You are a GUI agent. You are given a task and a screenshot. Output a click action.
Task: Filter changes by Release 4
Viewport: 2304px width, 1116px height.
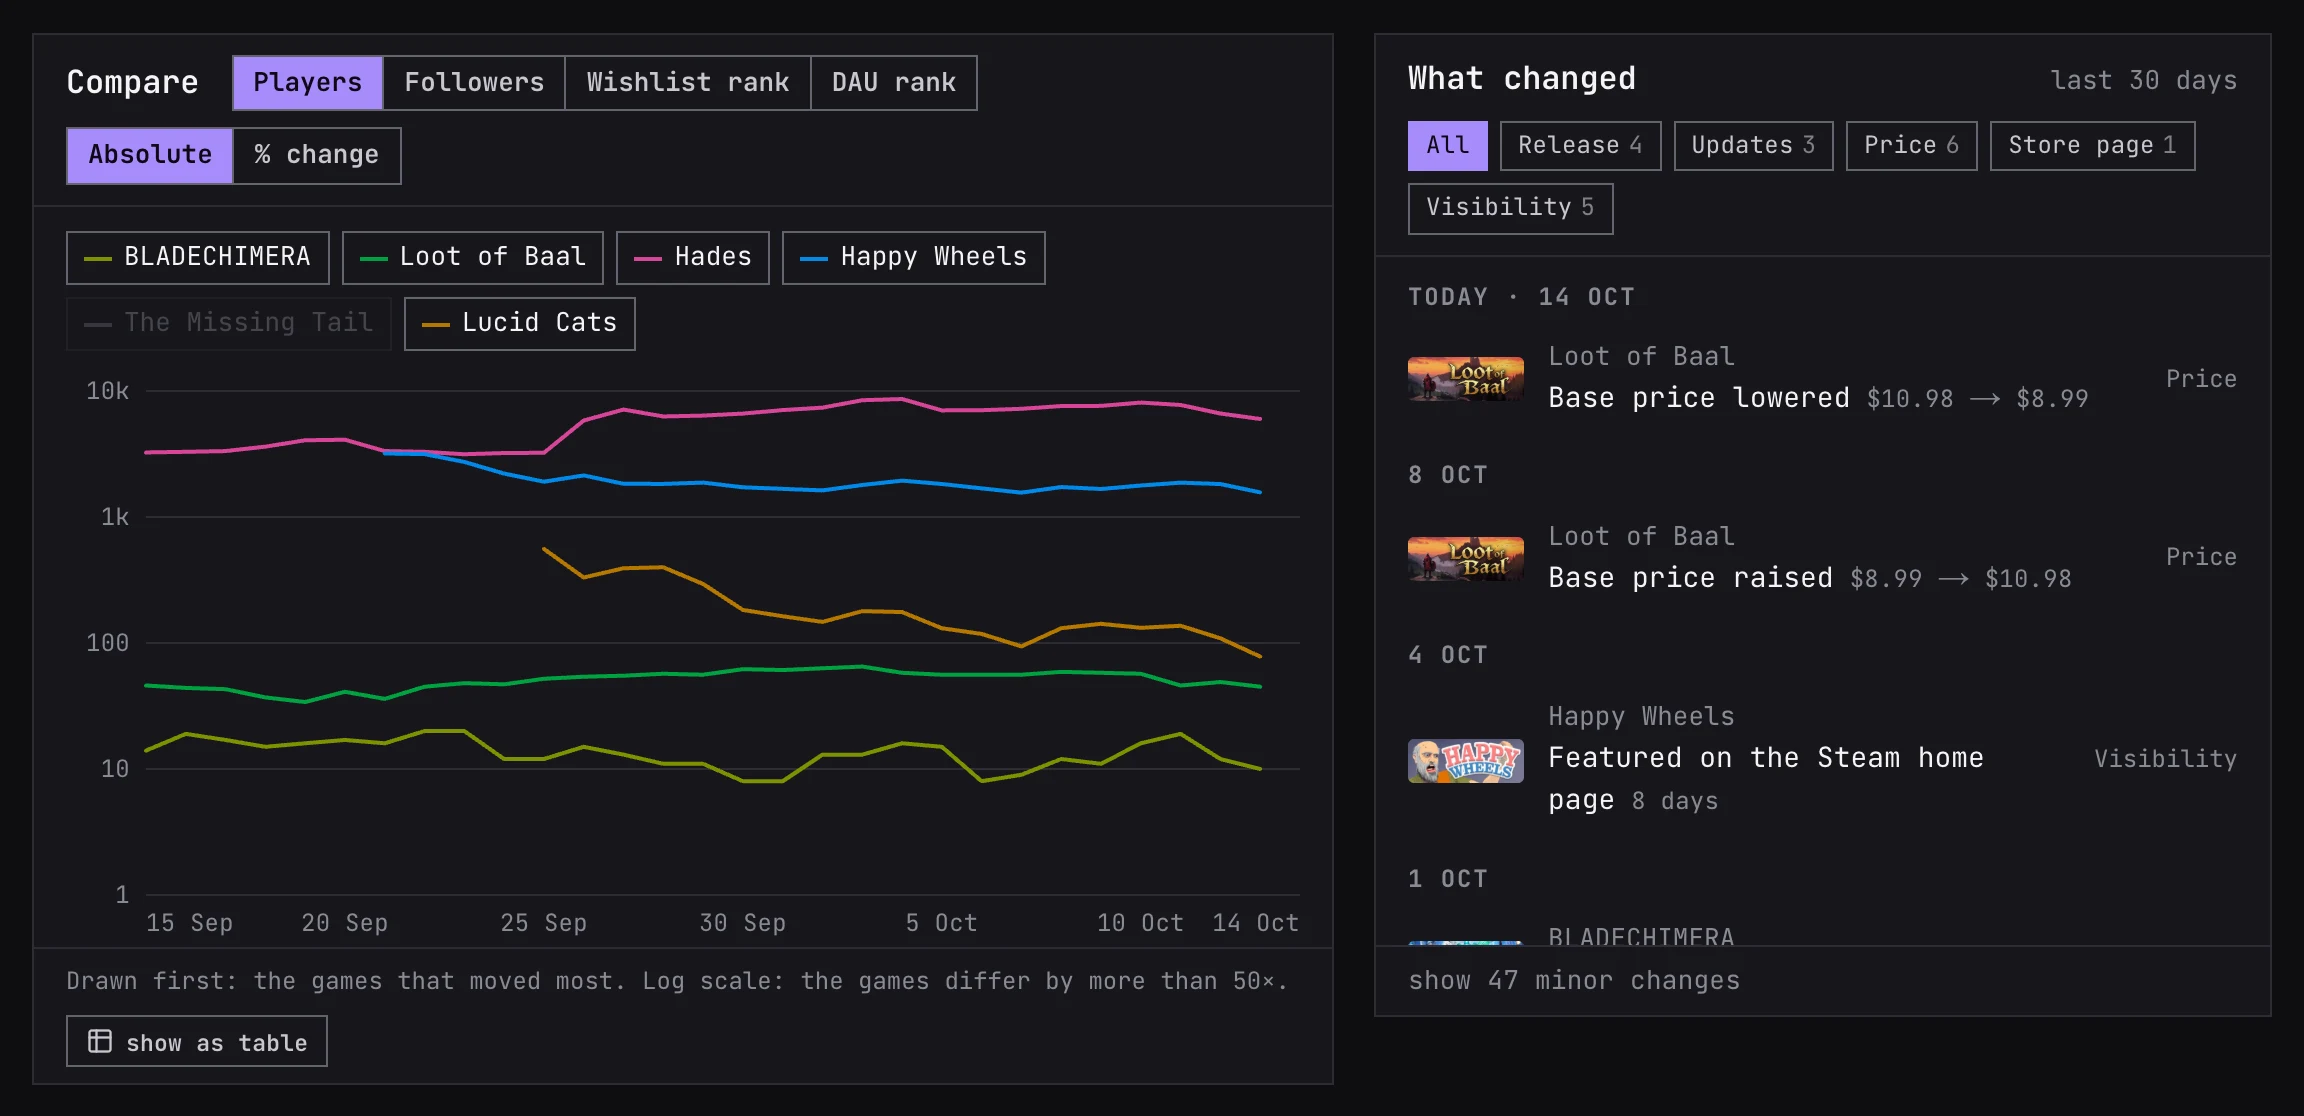tap(1581, 146)
